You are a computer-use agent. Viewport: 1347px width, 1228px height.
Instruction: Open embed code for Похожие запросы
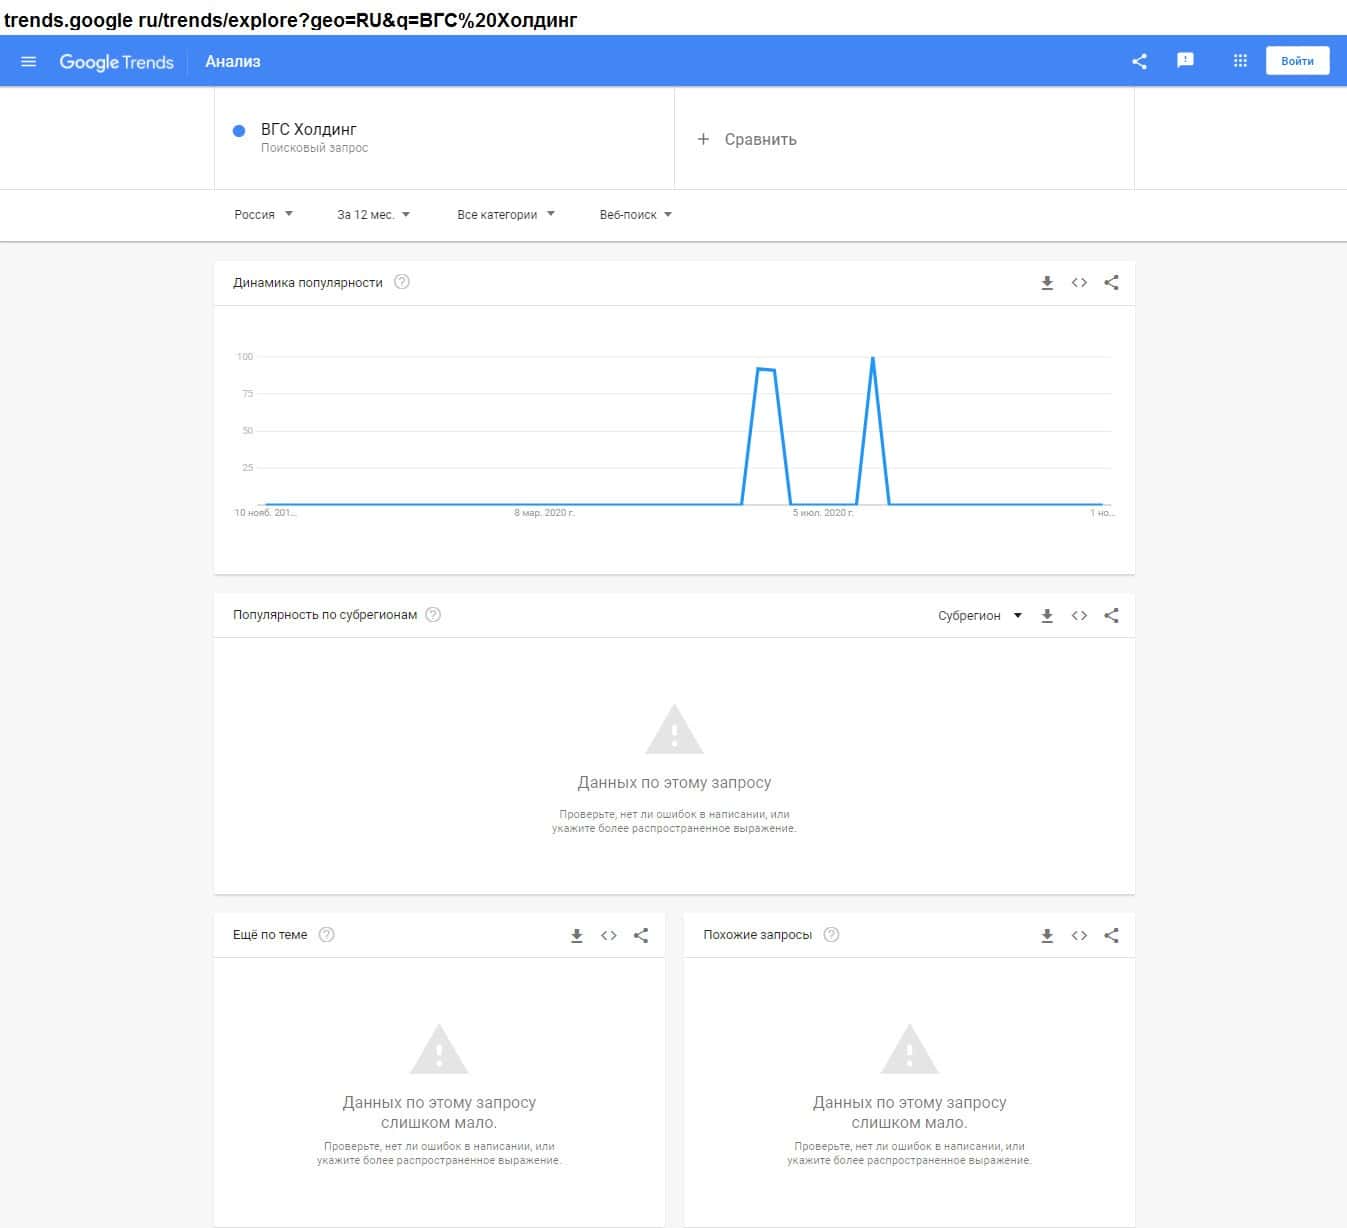1079,936
